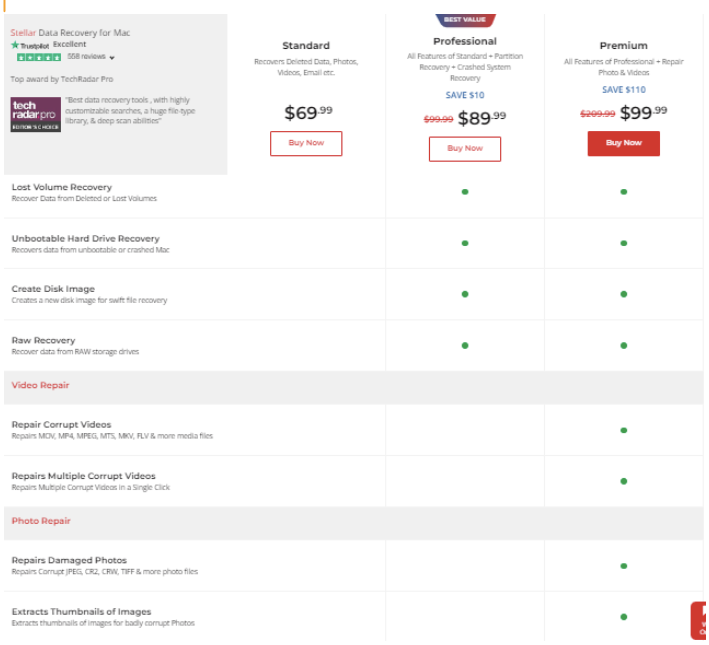Click Premium's Repair Corrupt Videos green dot

pyautogui.click(x=623, y=430)
